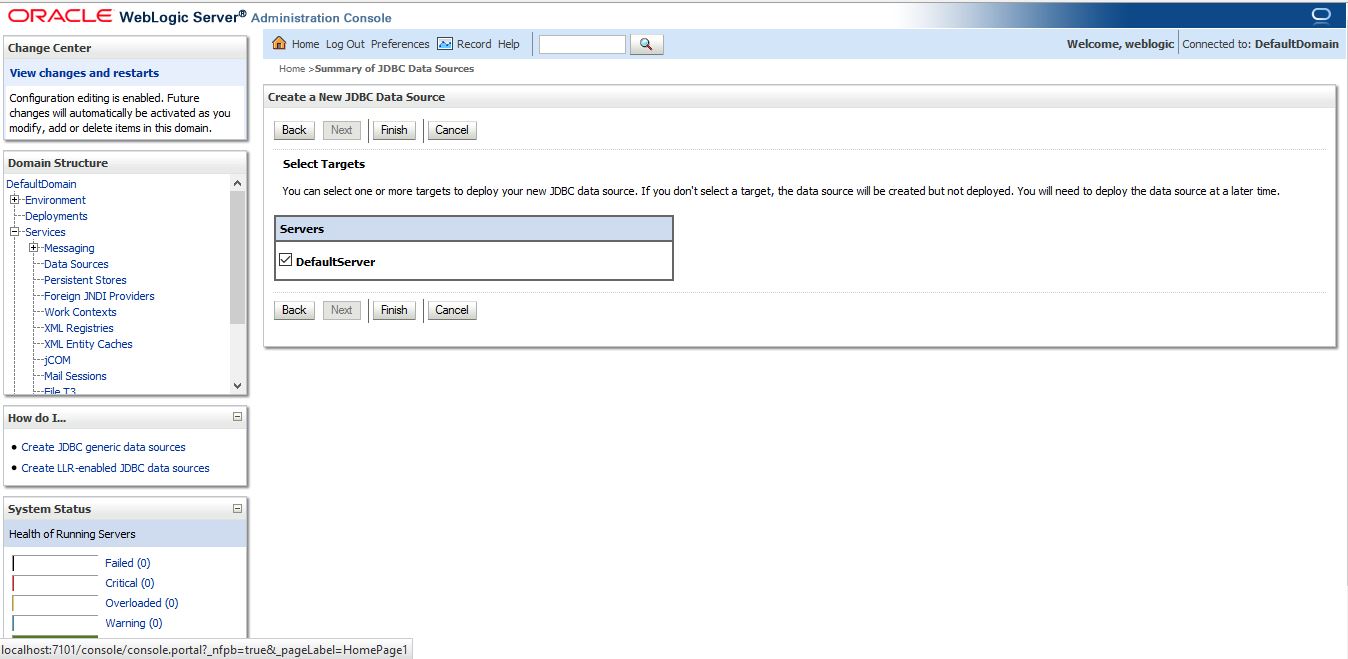Click scroll up arrow in Domain Structure

click(x=237, y=183)
